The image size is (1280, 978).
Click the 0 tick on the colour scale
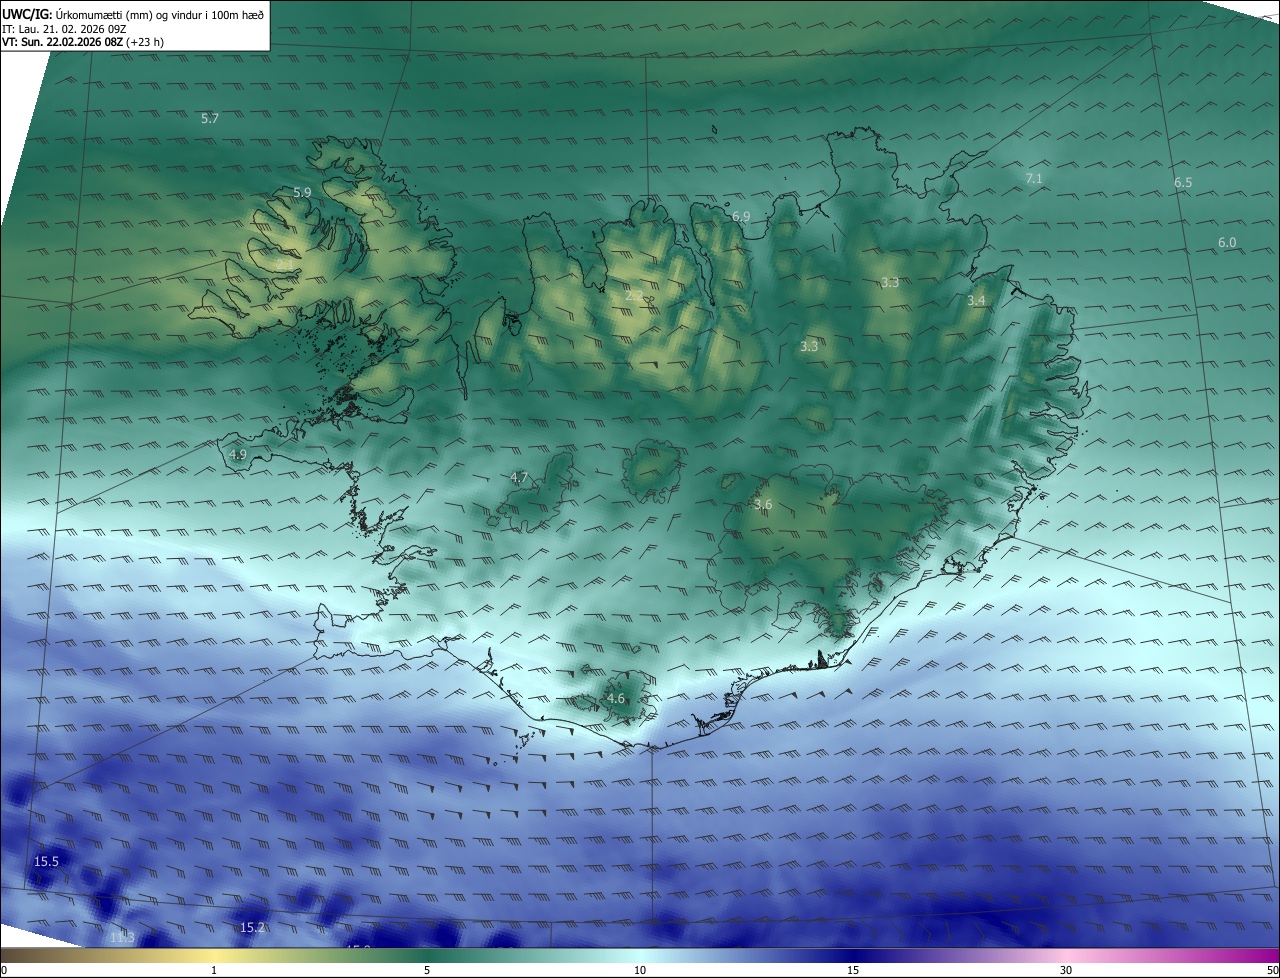pyautogui.click(x=4, y=970)
